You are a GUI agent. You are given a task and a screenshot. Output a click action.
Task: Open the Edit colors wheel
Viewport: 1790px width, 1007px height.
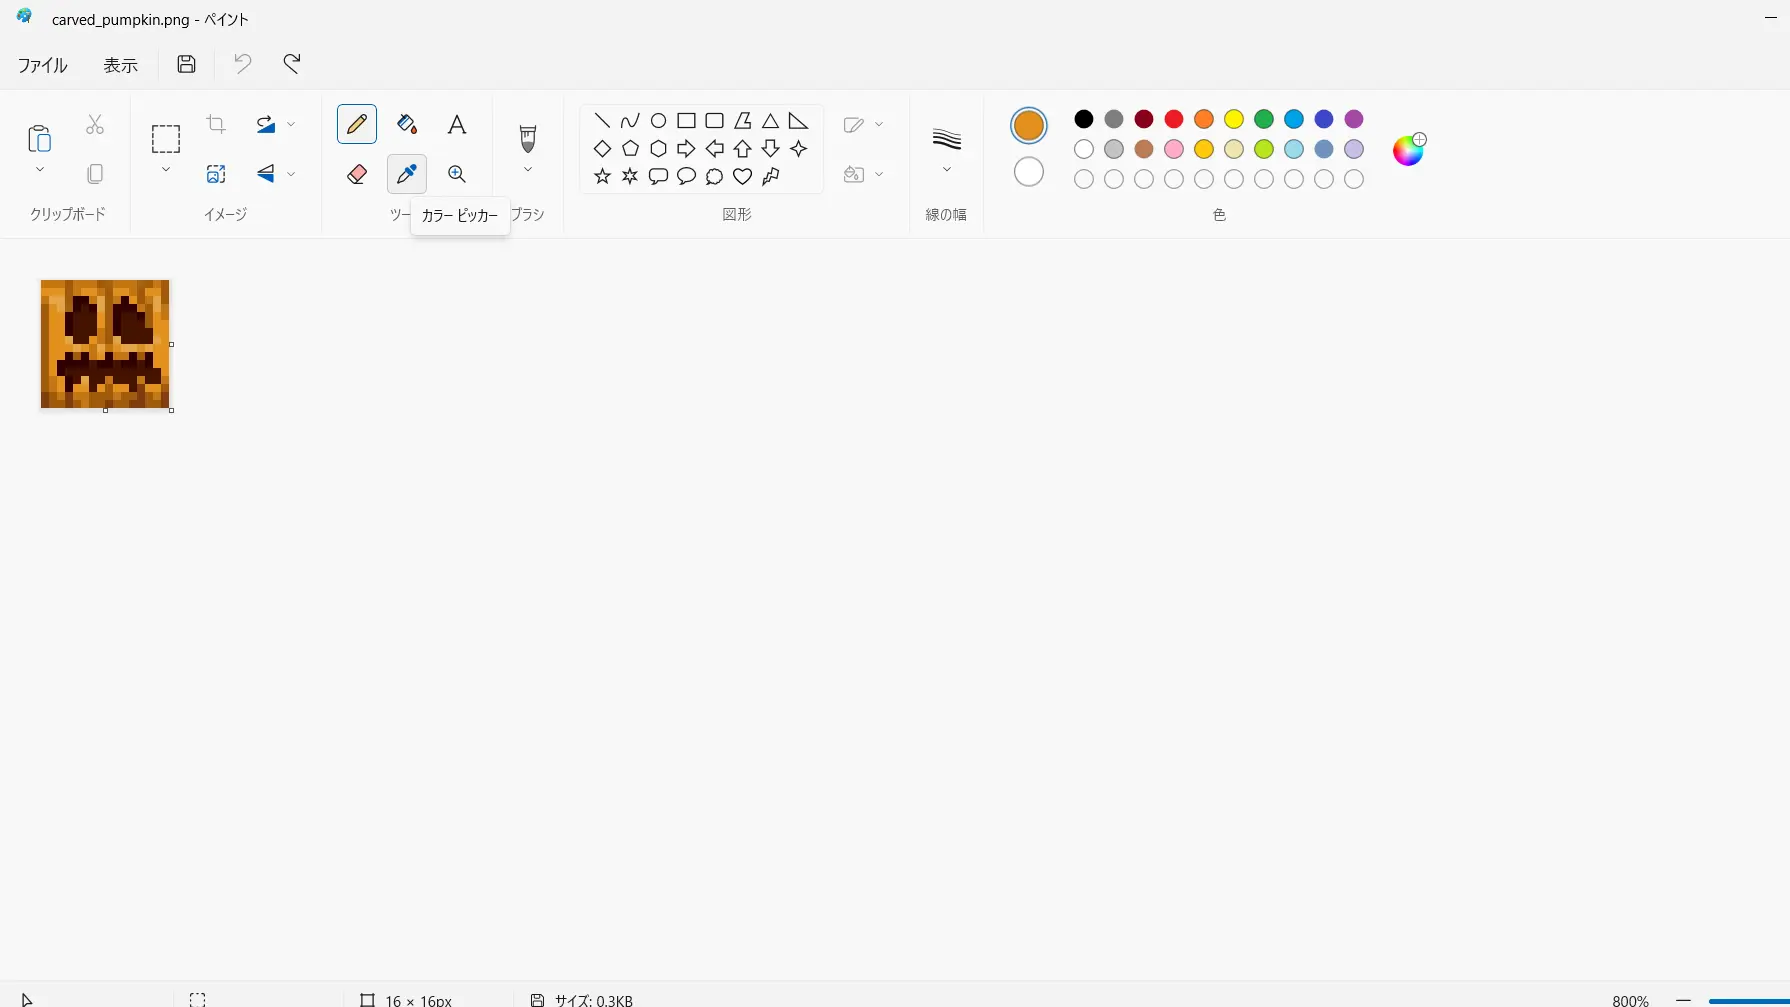pos(1408,150)
